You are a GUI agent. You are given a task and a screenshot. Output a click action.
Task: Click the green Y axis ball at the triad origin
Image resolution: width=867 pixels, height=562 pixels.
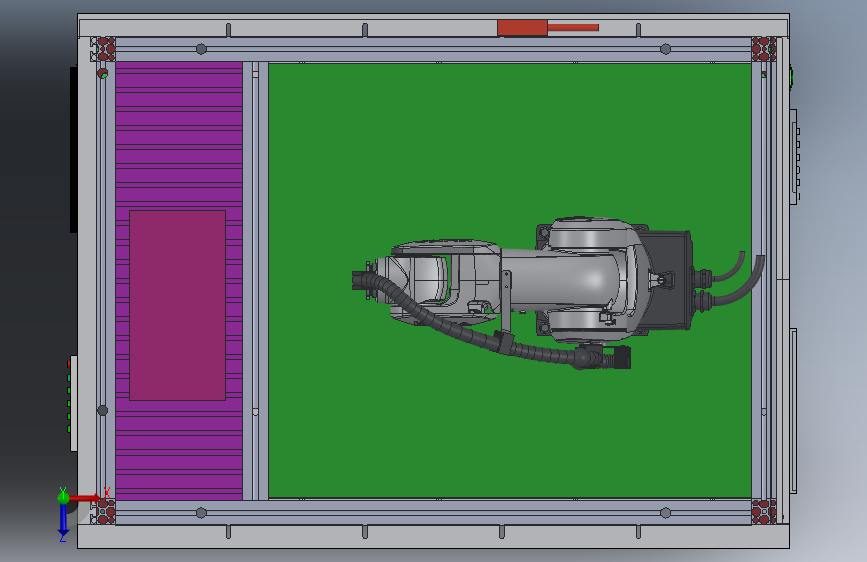click(63, 498)
